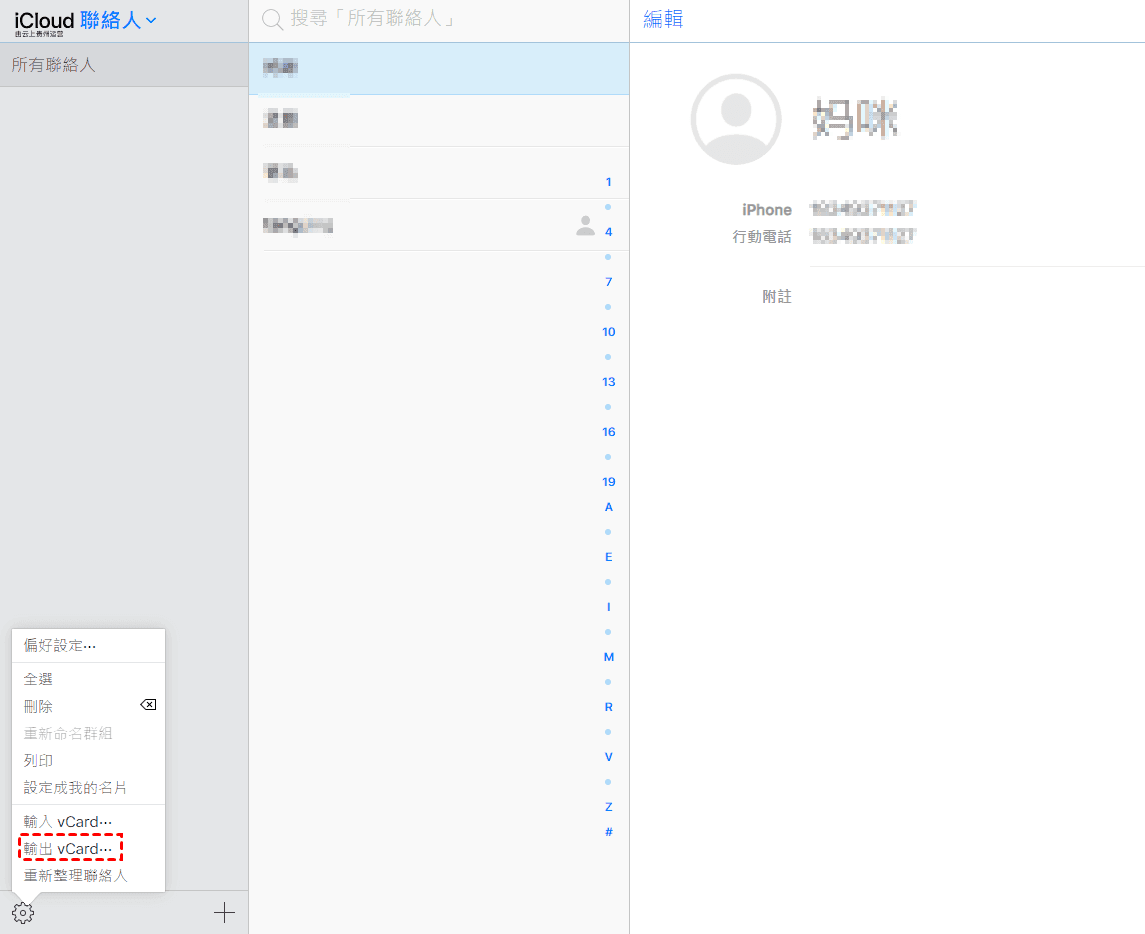Click the delete backspace icon in menu

click(x=147, y=705)
